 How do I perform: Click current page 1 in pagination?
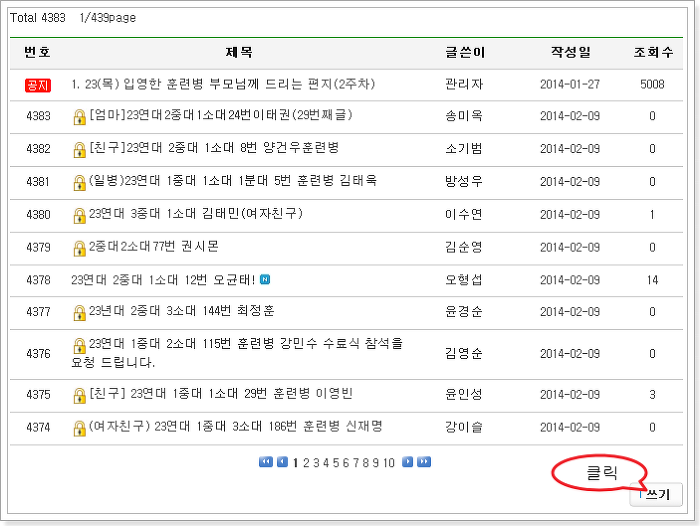[x=296, y=463]
